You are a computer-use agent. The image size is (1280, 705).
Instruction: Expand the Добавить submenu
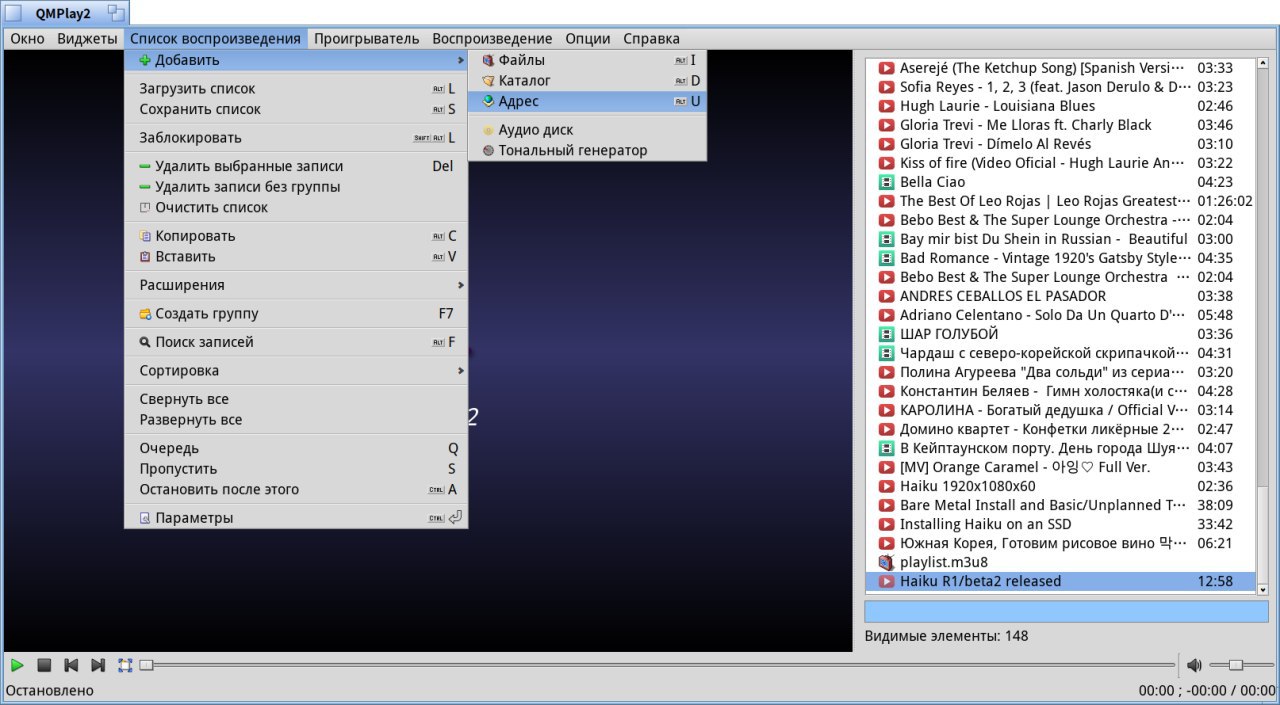[296, 60]
